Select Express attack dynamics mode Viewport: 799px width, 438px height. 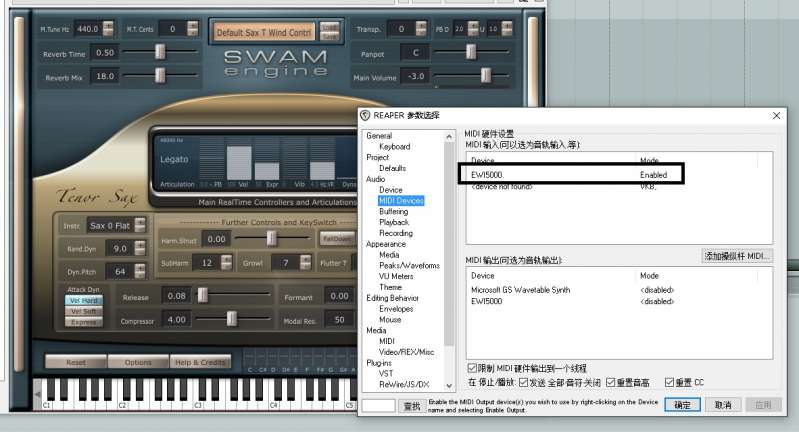[82, 322]
